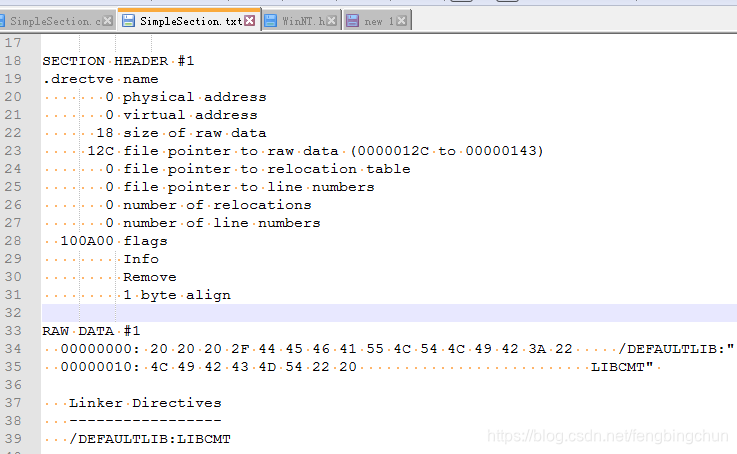Image resolution: width=737 pixels, height=454 pixels.
Task: Click the "Remove" flag line
Action: (150, 277)
